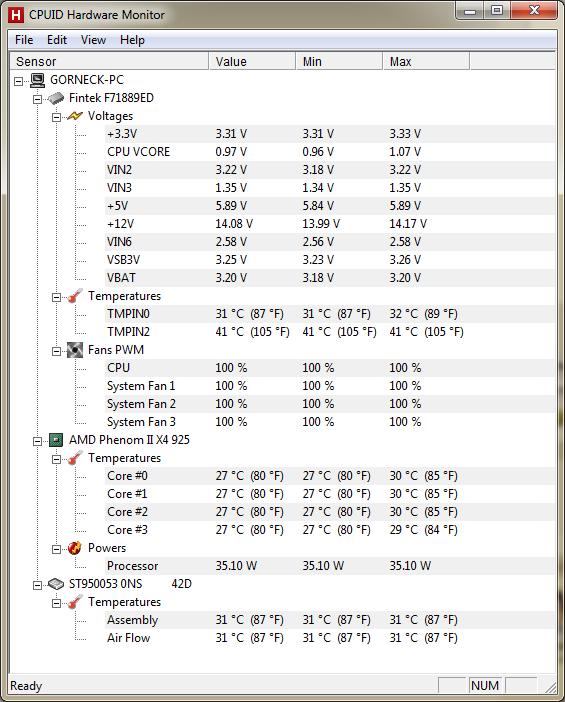Open the File menu
The height and width of the screenshot is (702, 565).
click(x=24, y=40)
